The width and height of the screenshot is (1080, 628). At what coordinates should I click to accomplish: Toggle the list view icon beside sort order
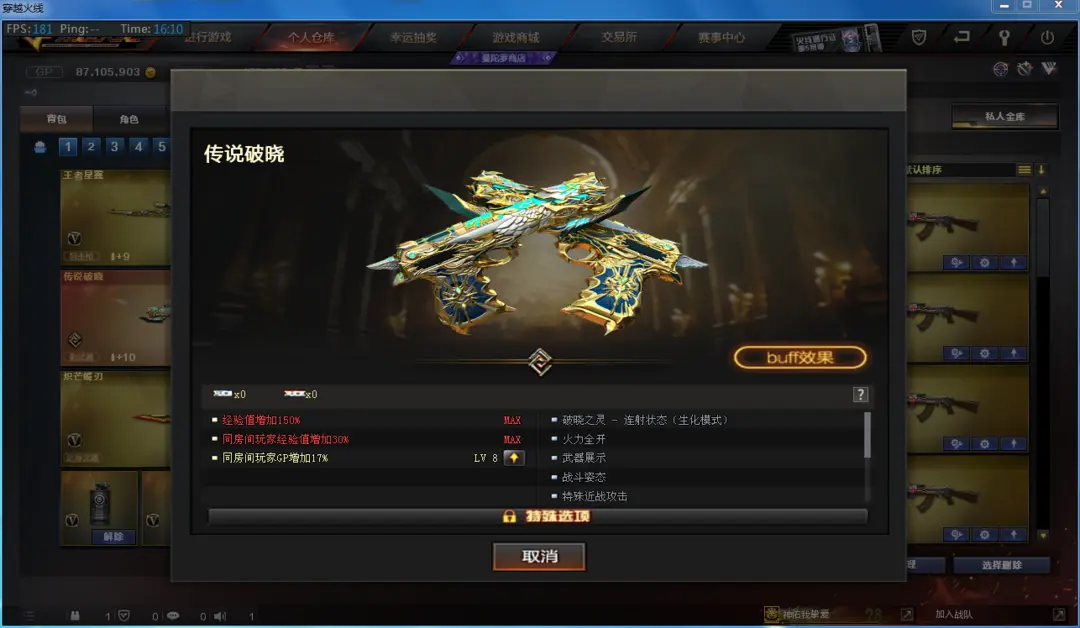[x=1024, y=169]
